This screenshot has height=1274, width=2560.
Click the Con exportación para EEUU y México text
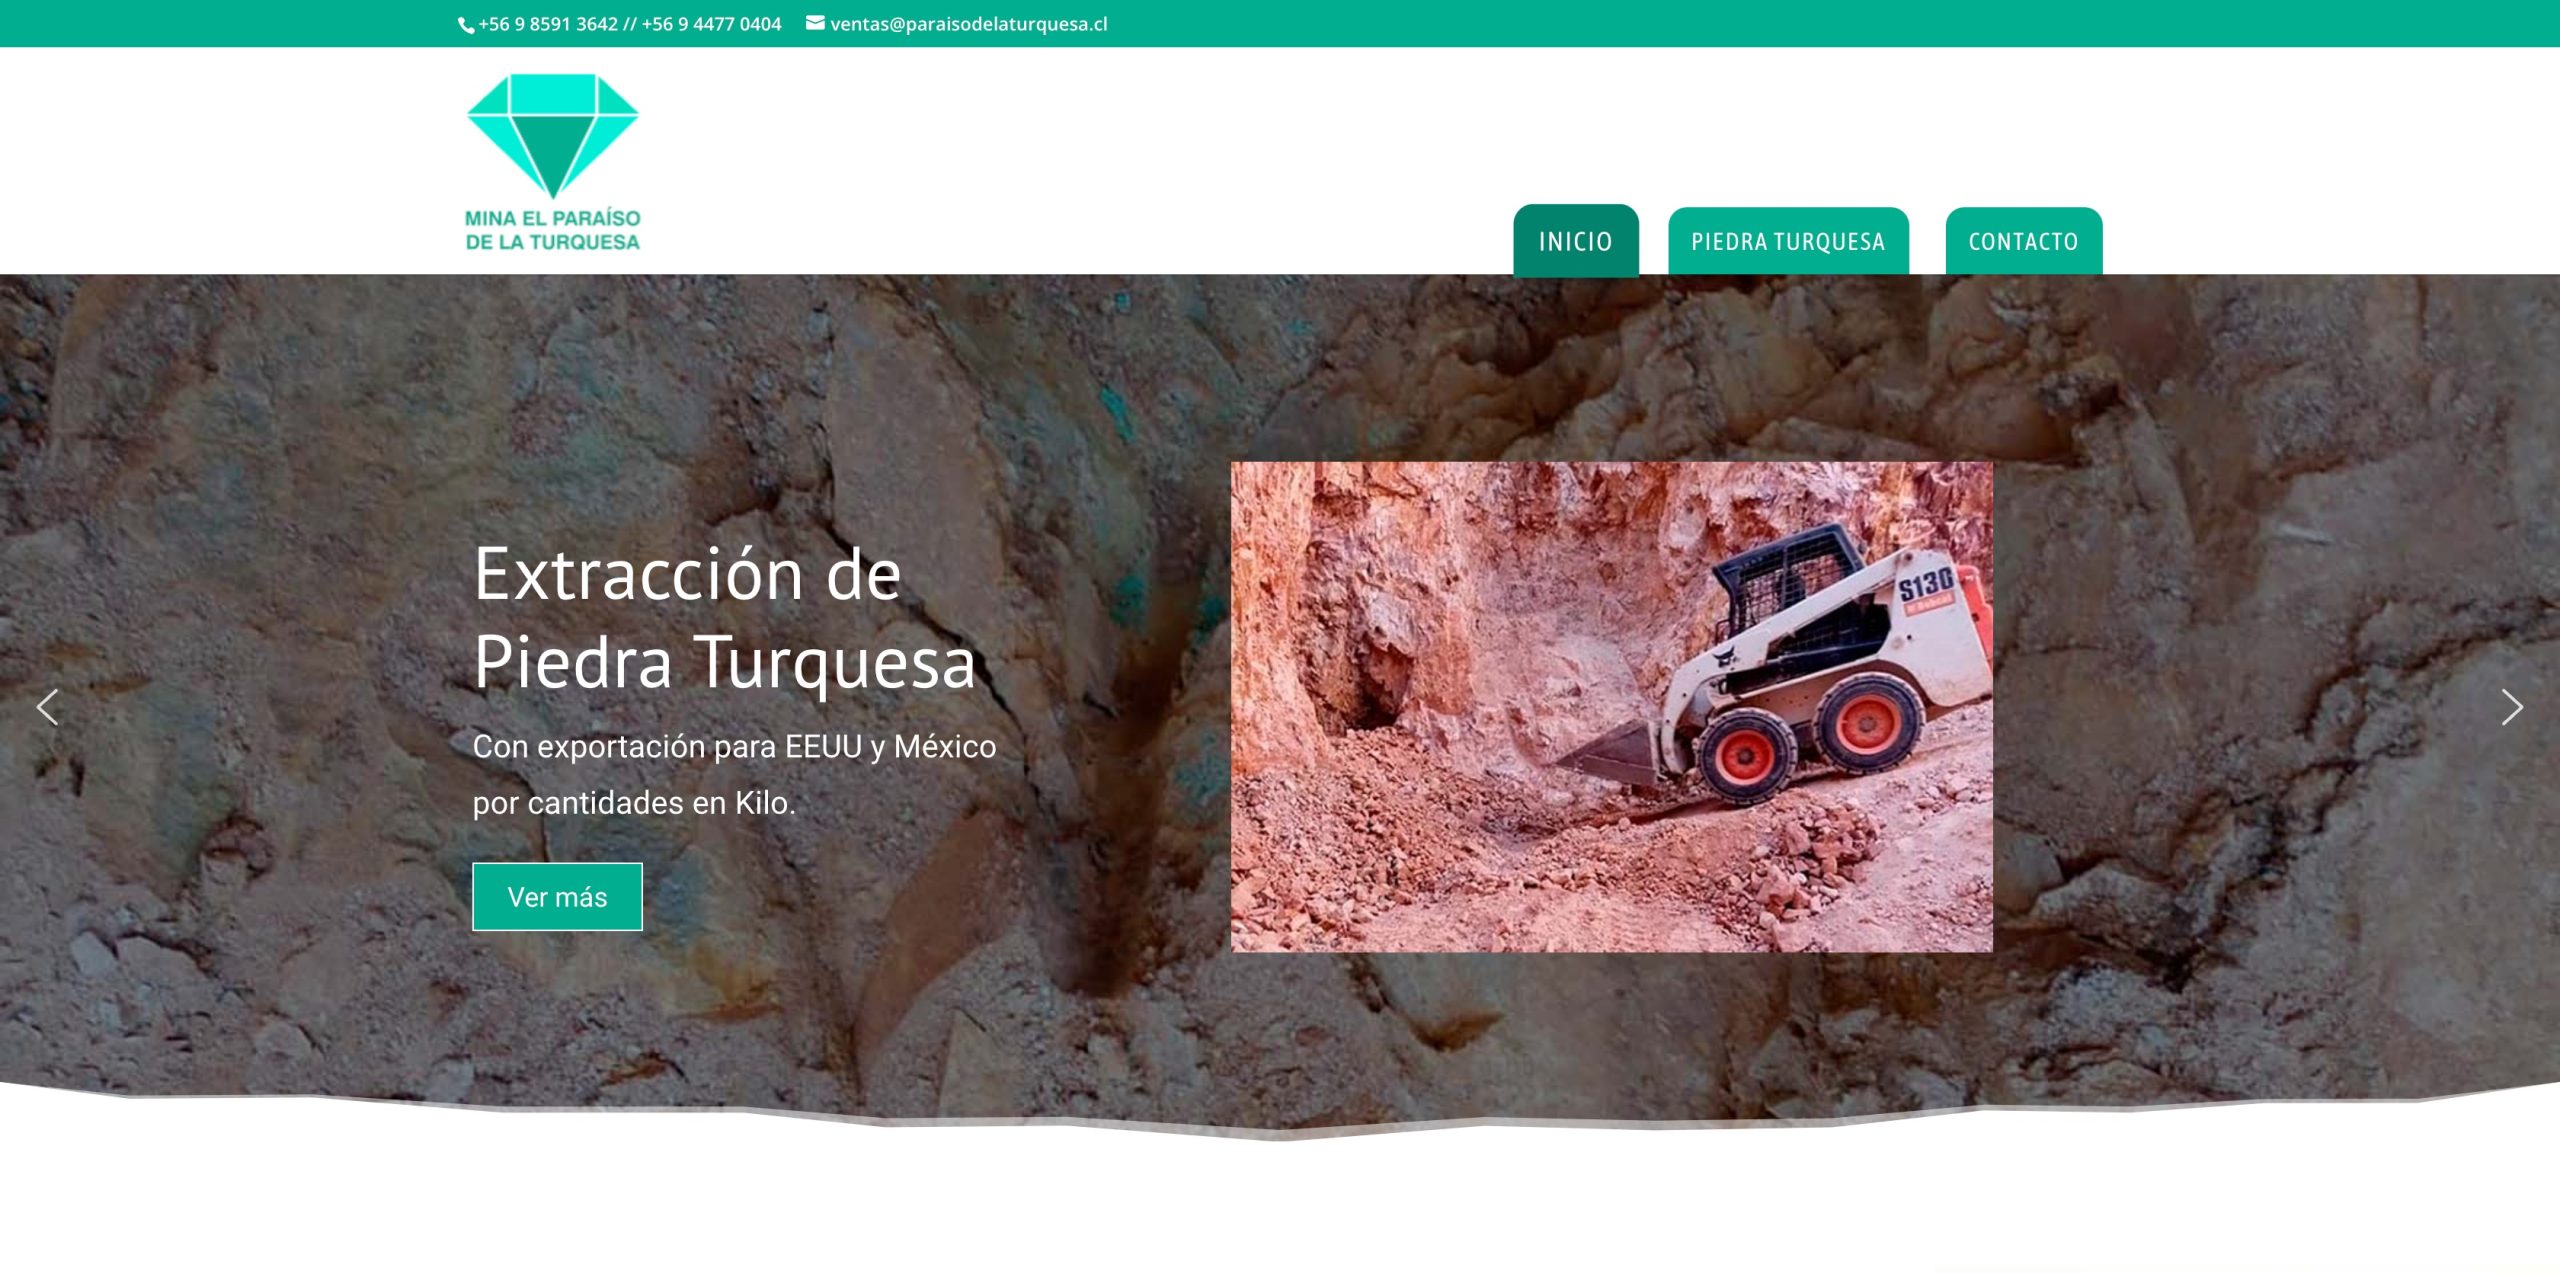coord(734,747)
